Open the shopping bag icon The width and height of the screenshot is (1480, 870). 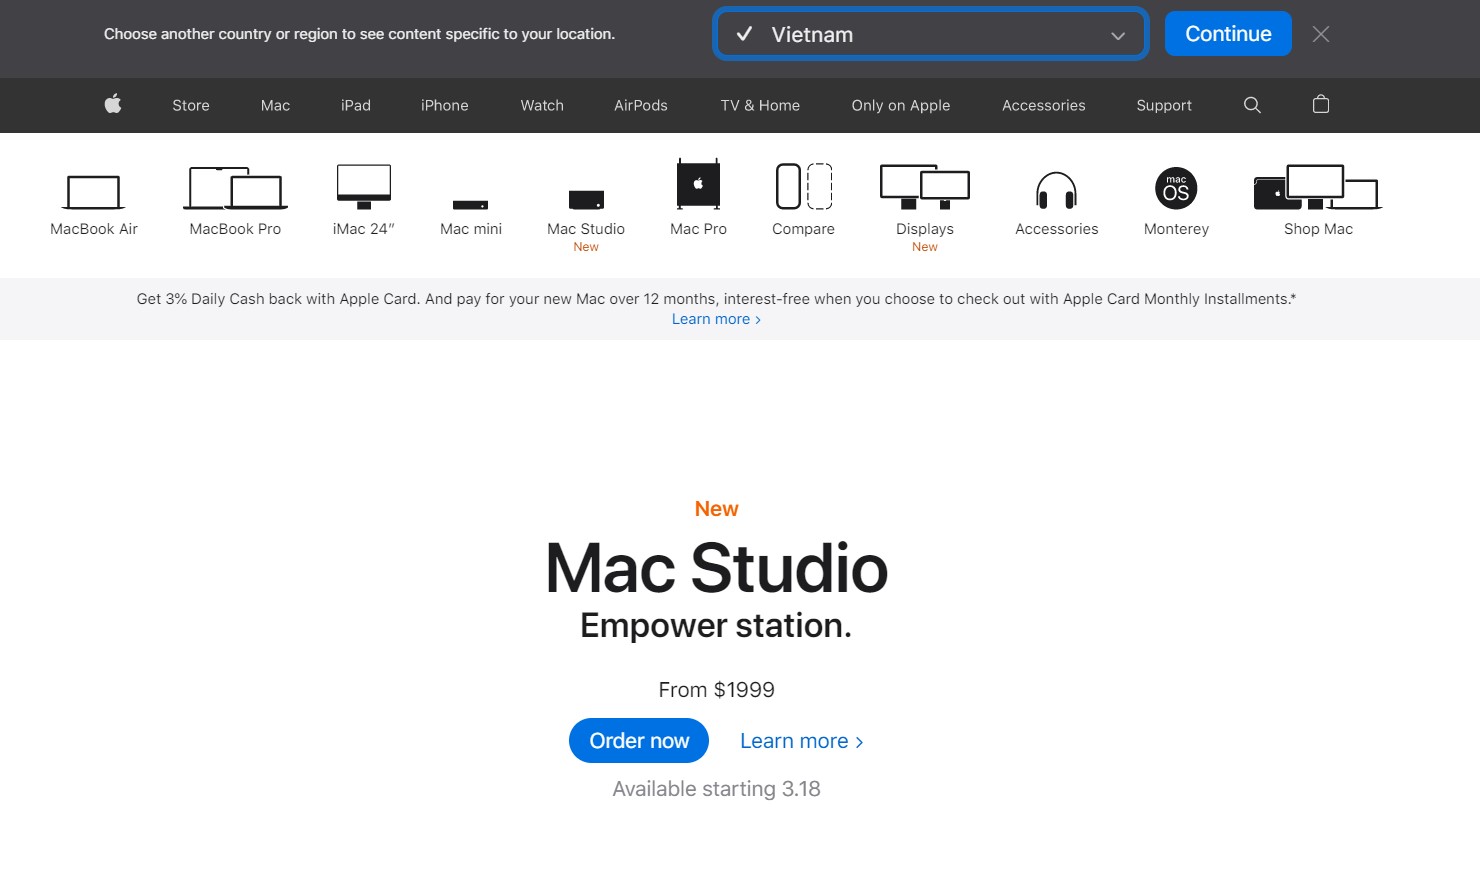tap(1321, 104)
